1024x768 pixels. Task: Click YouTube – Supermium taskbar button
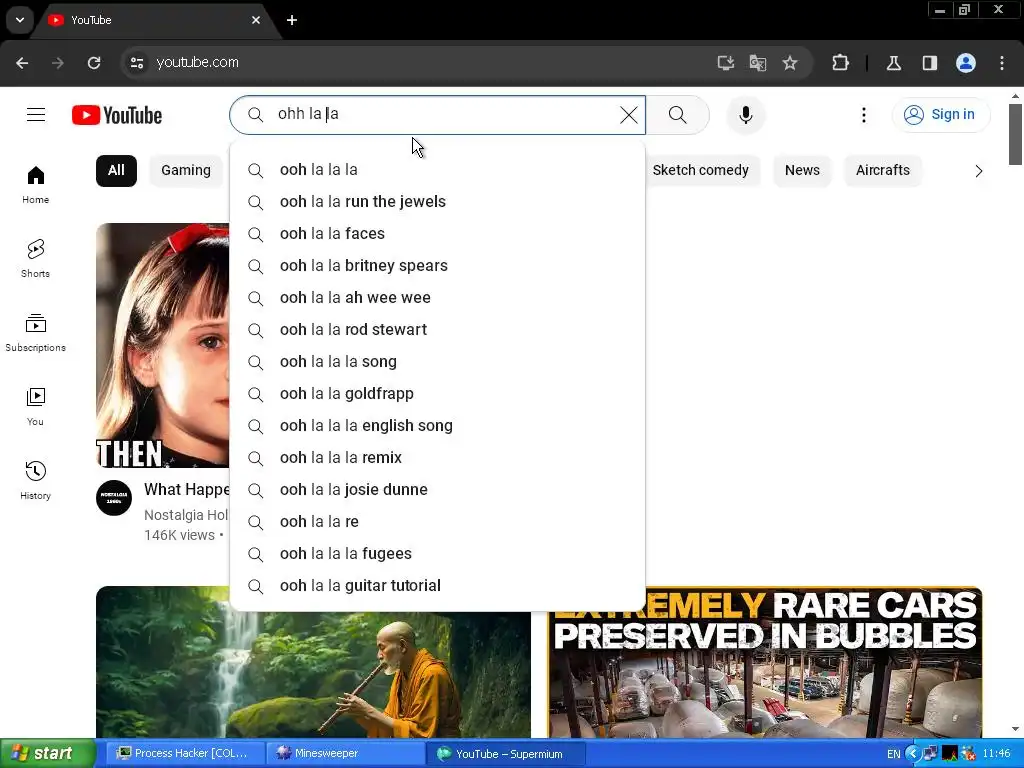click(505, 754)
